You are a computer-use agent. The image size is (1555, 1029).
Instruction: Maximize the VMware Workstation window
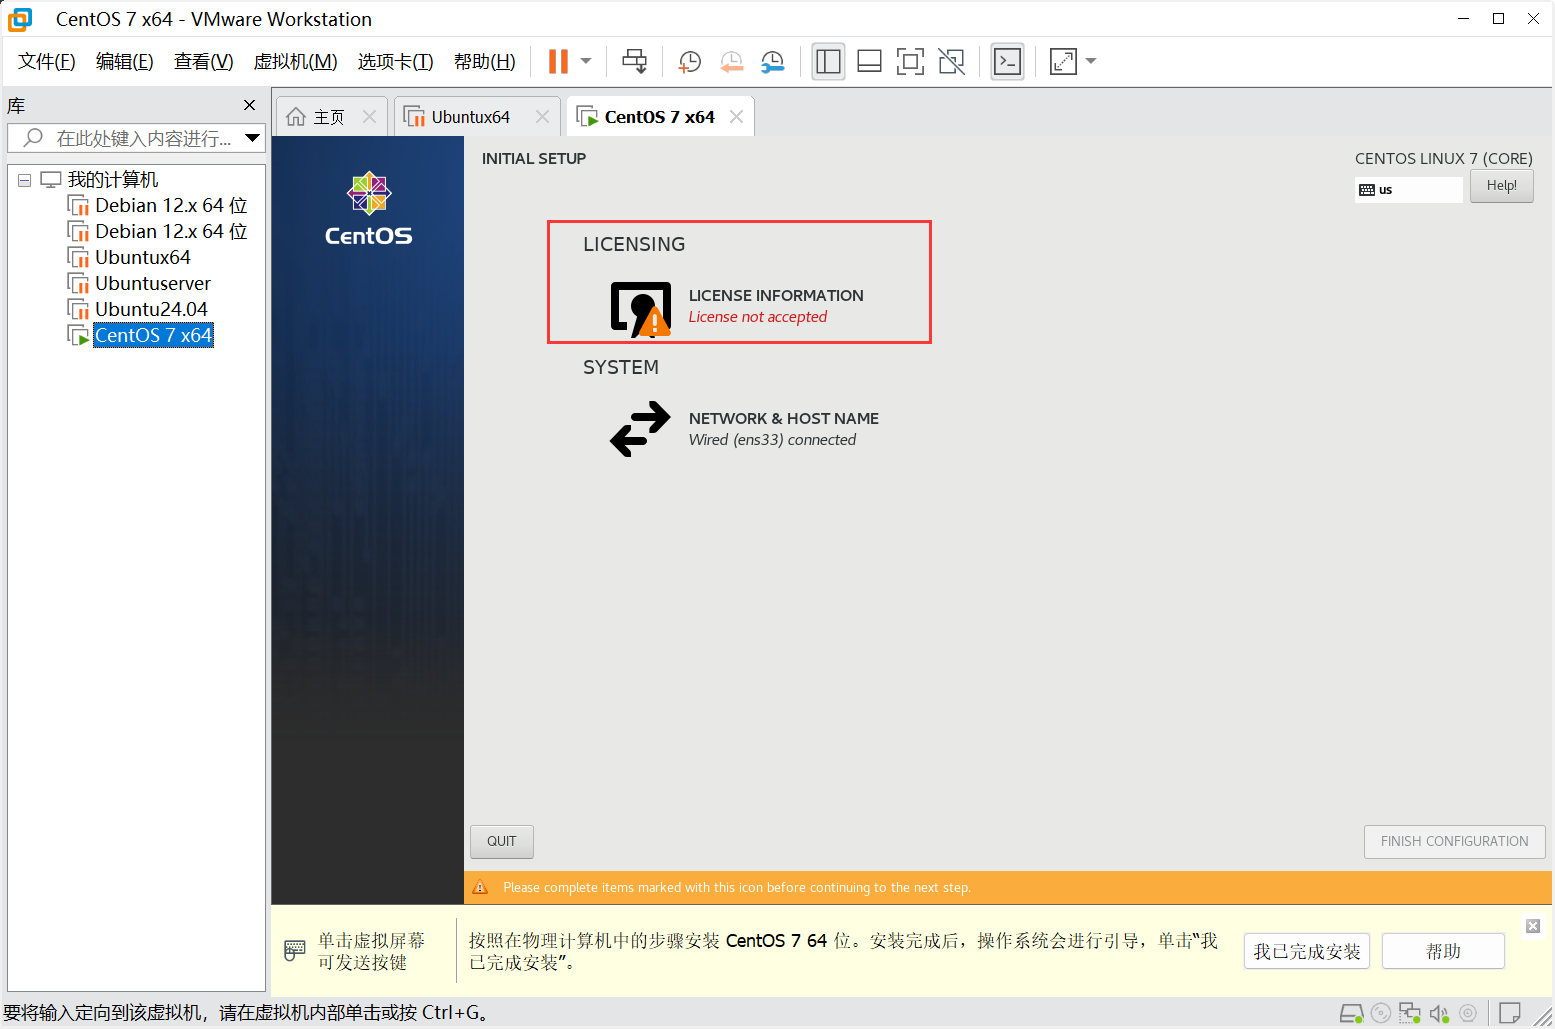point(1498,19)
